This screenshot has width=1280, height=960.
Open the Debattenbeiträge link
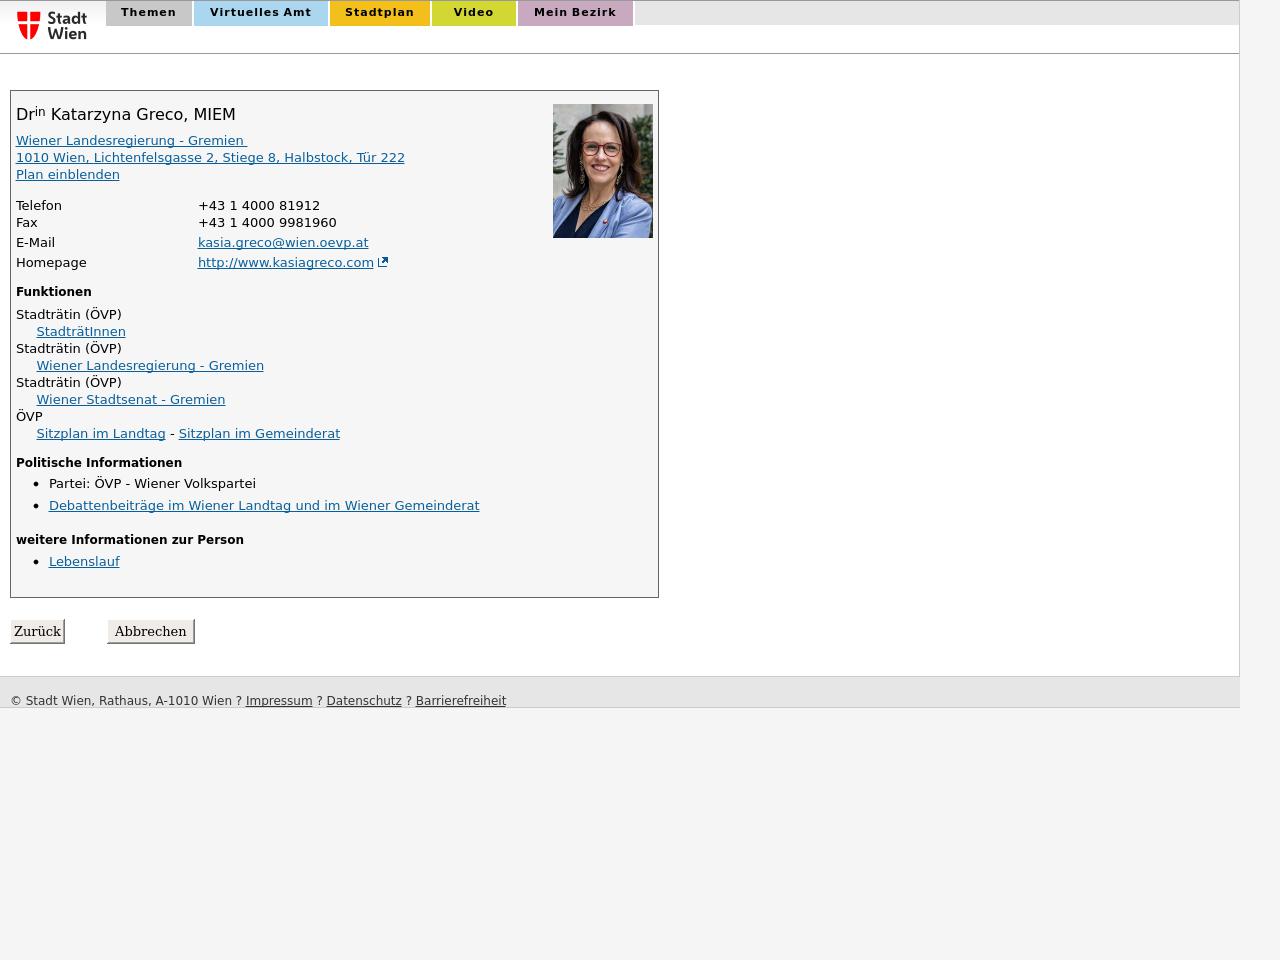(x=264, y=505)
